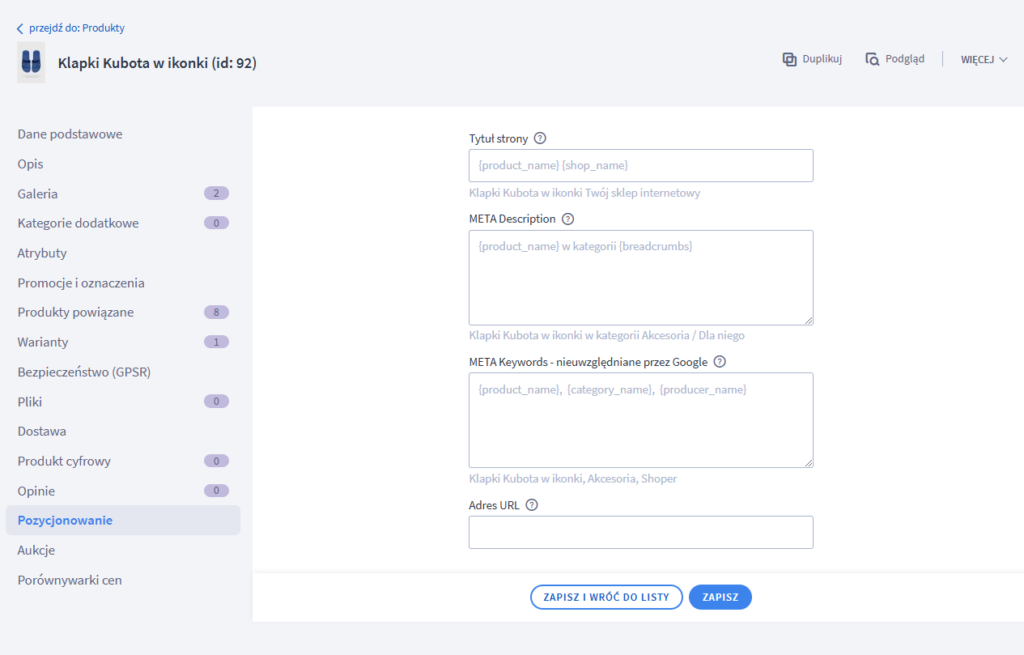The image size is (1024, 655).
Task: Focus the META Description textarea
Action: [641, 278]
